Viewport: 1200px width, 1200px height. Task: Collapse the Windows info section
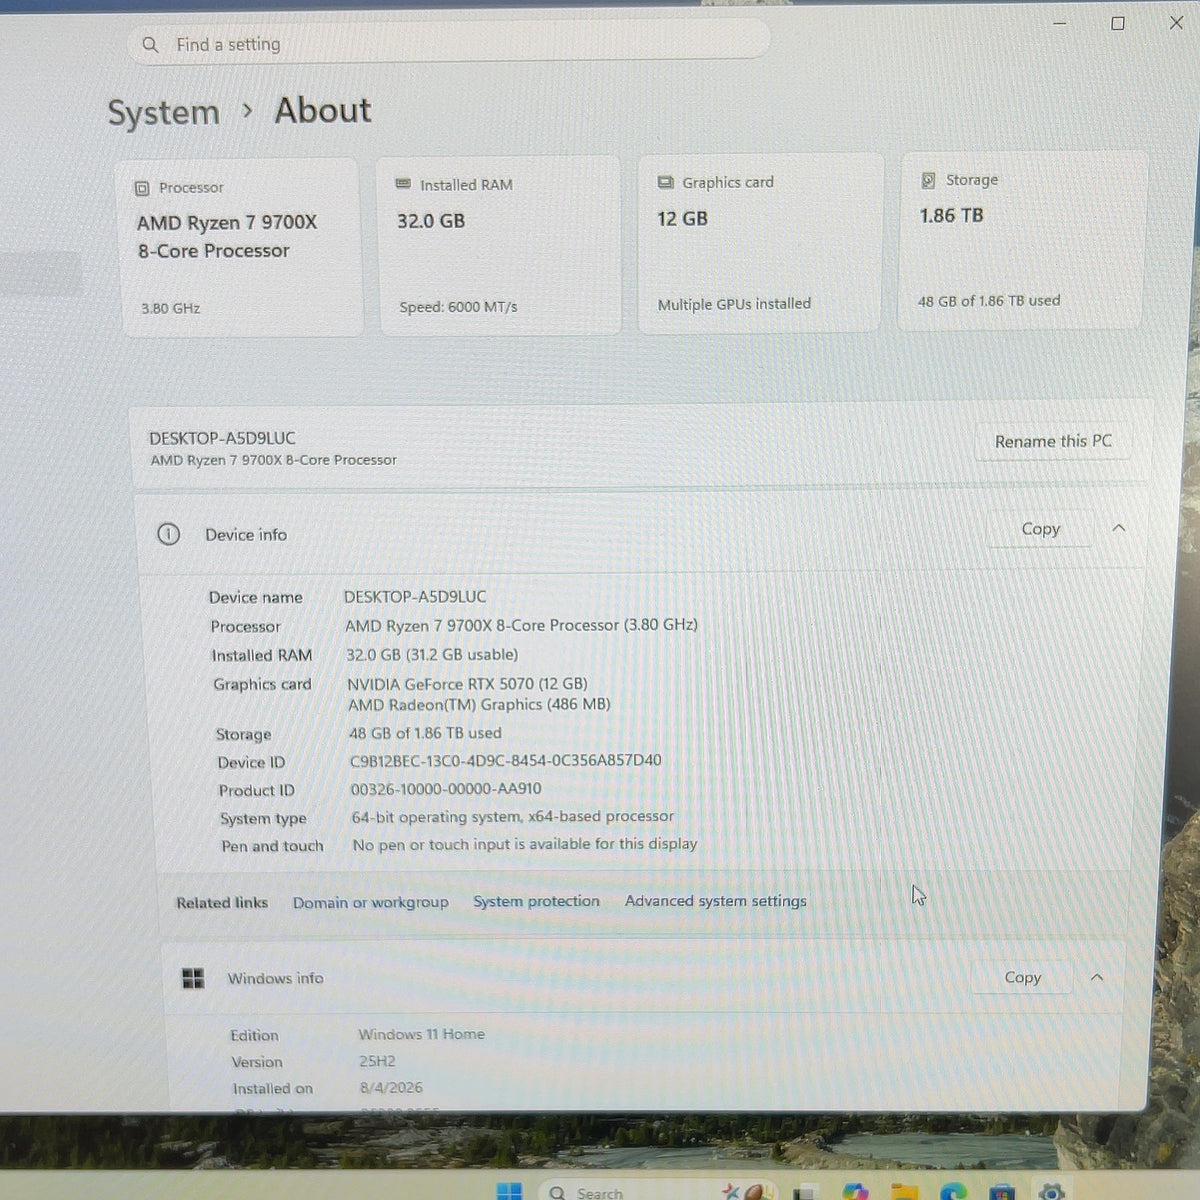click(x=1097, y=977)
